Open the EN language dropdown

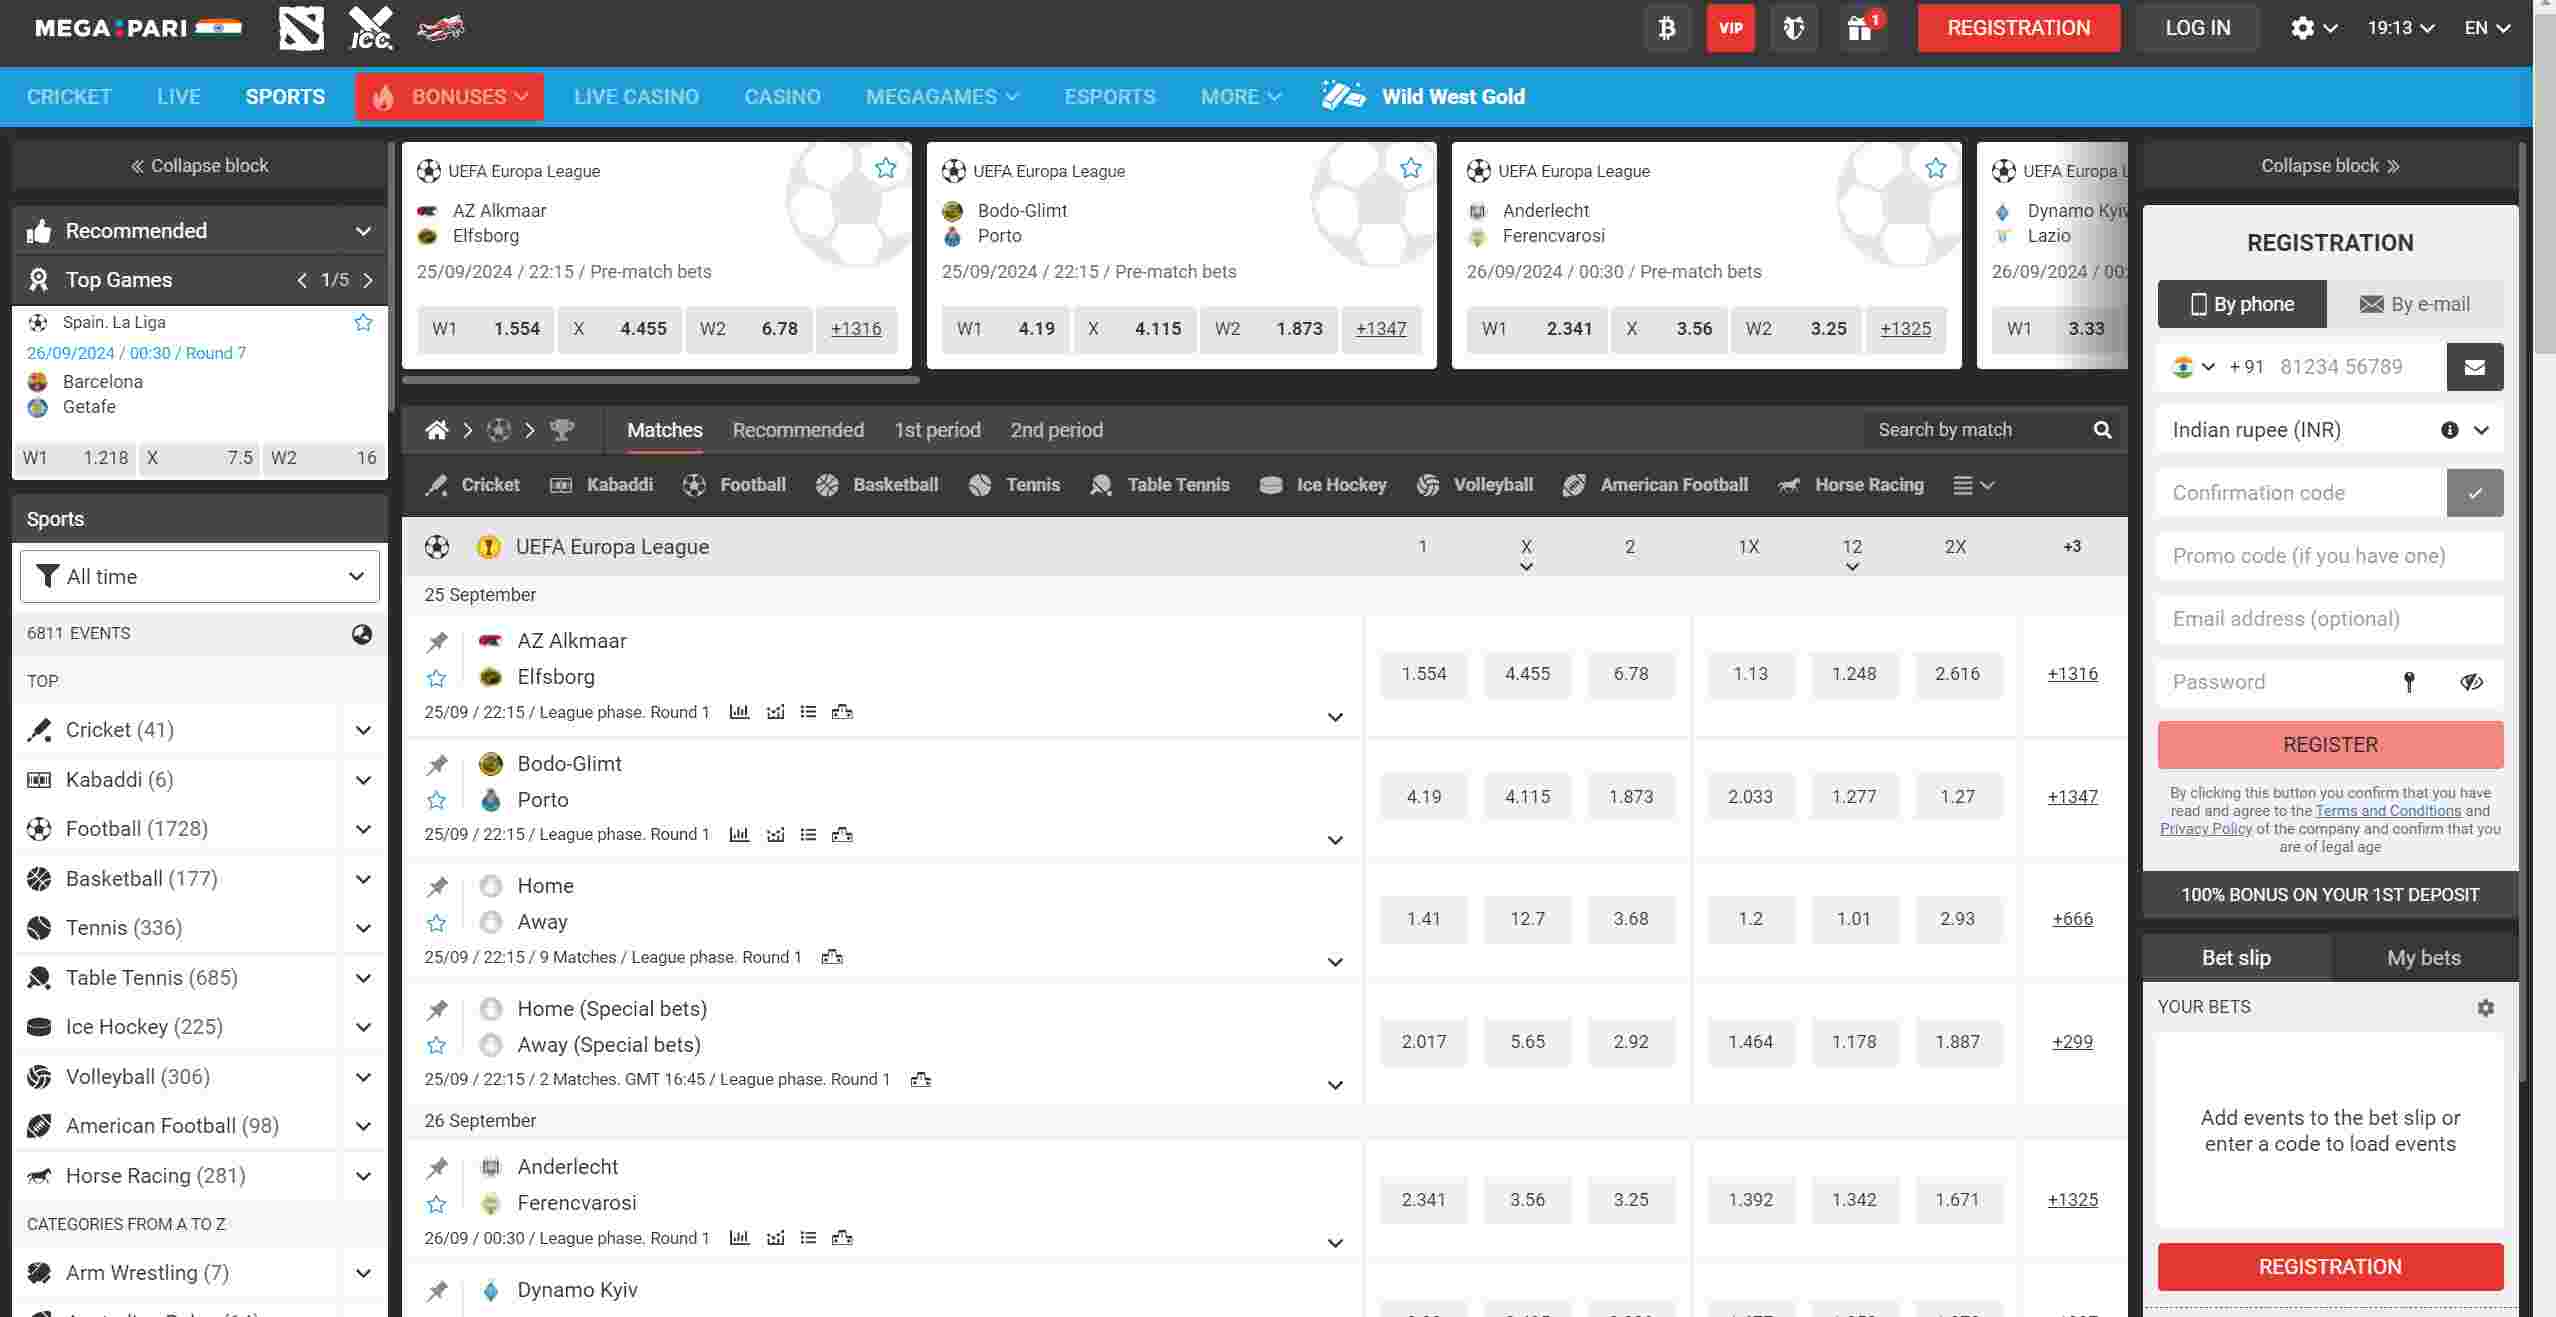click(2487, 28)
